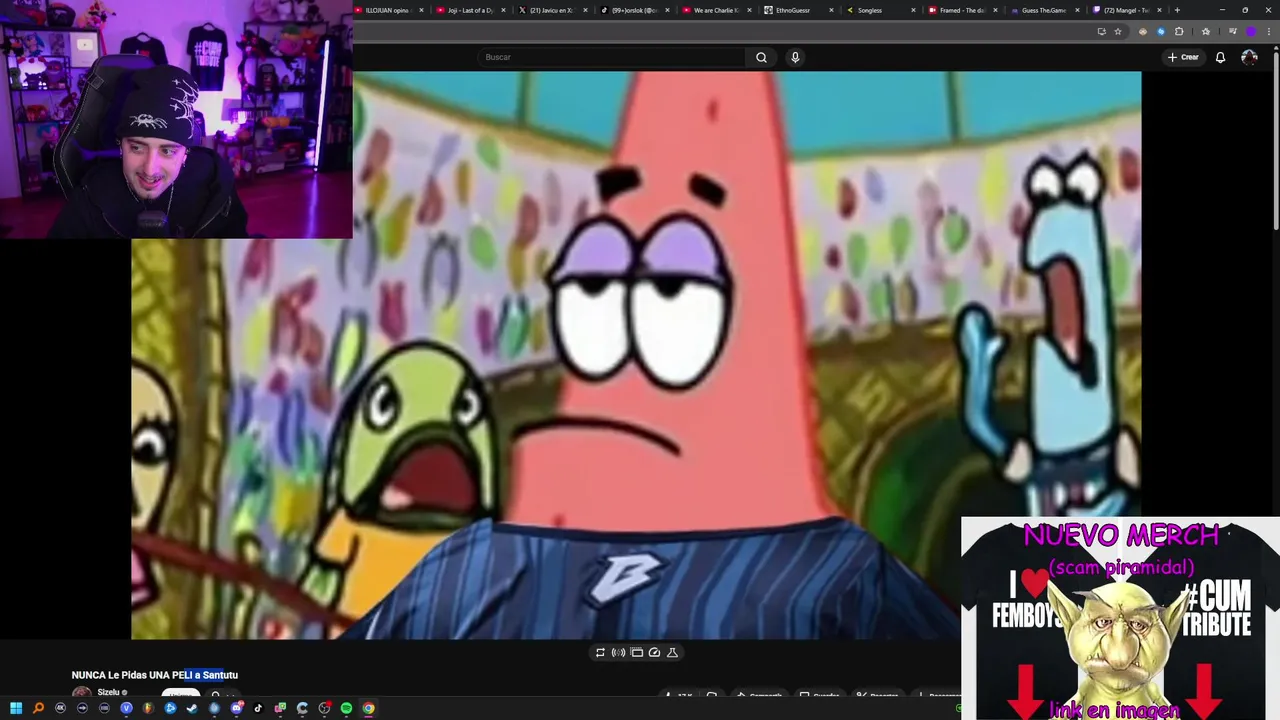Open the Mangel Twitch tab
This screenshot has height=720, width=1280.
pyautogui.click(x=1126, y=10)
